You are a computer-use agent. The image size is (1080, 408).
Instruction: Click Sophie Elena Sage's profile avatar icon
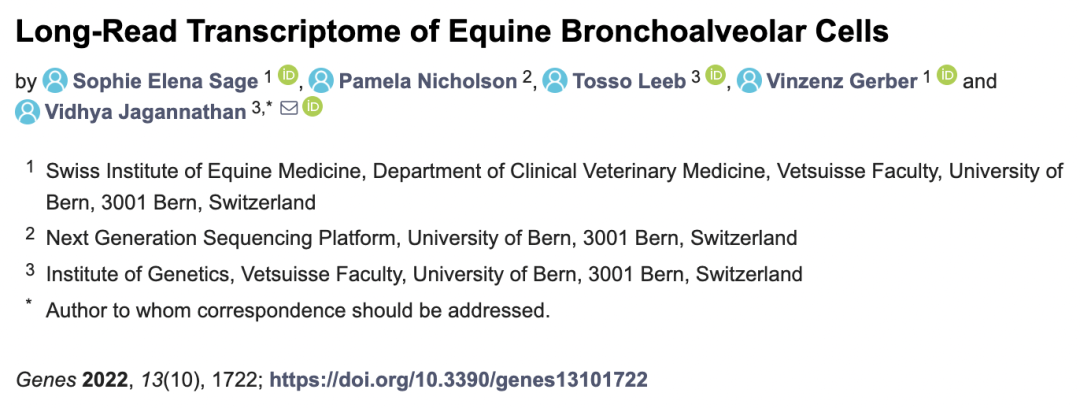click(55, 81)
